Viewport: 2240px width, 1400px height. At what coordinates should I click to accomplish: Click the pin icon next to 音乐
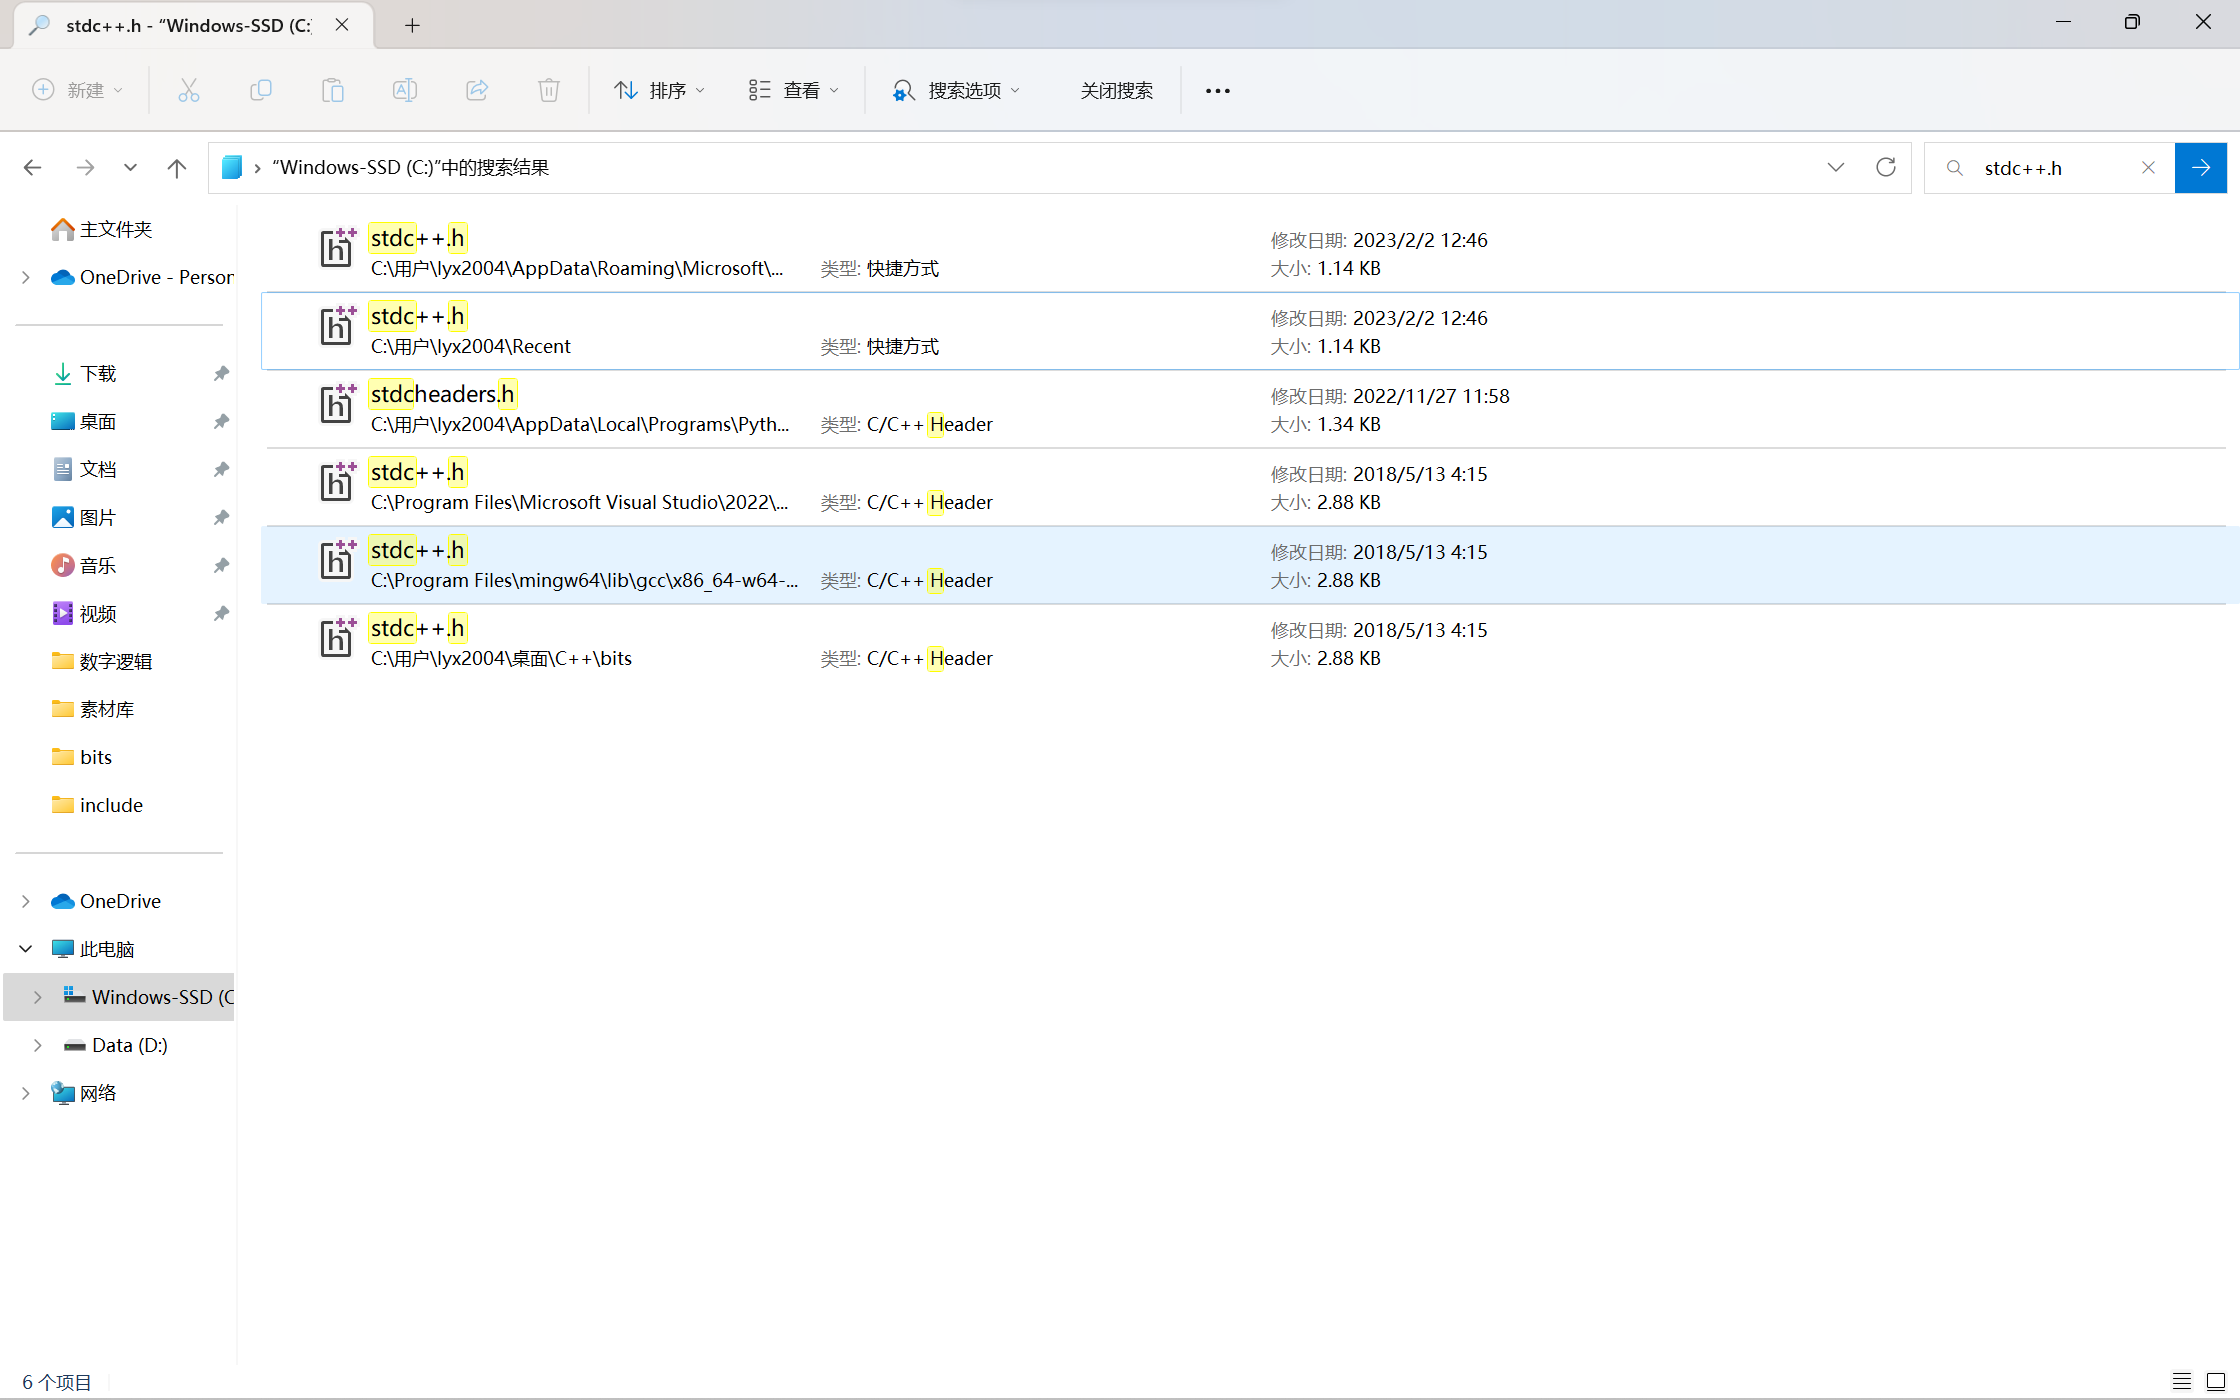point(221,565)
